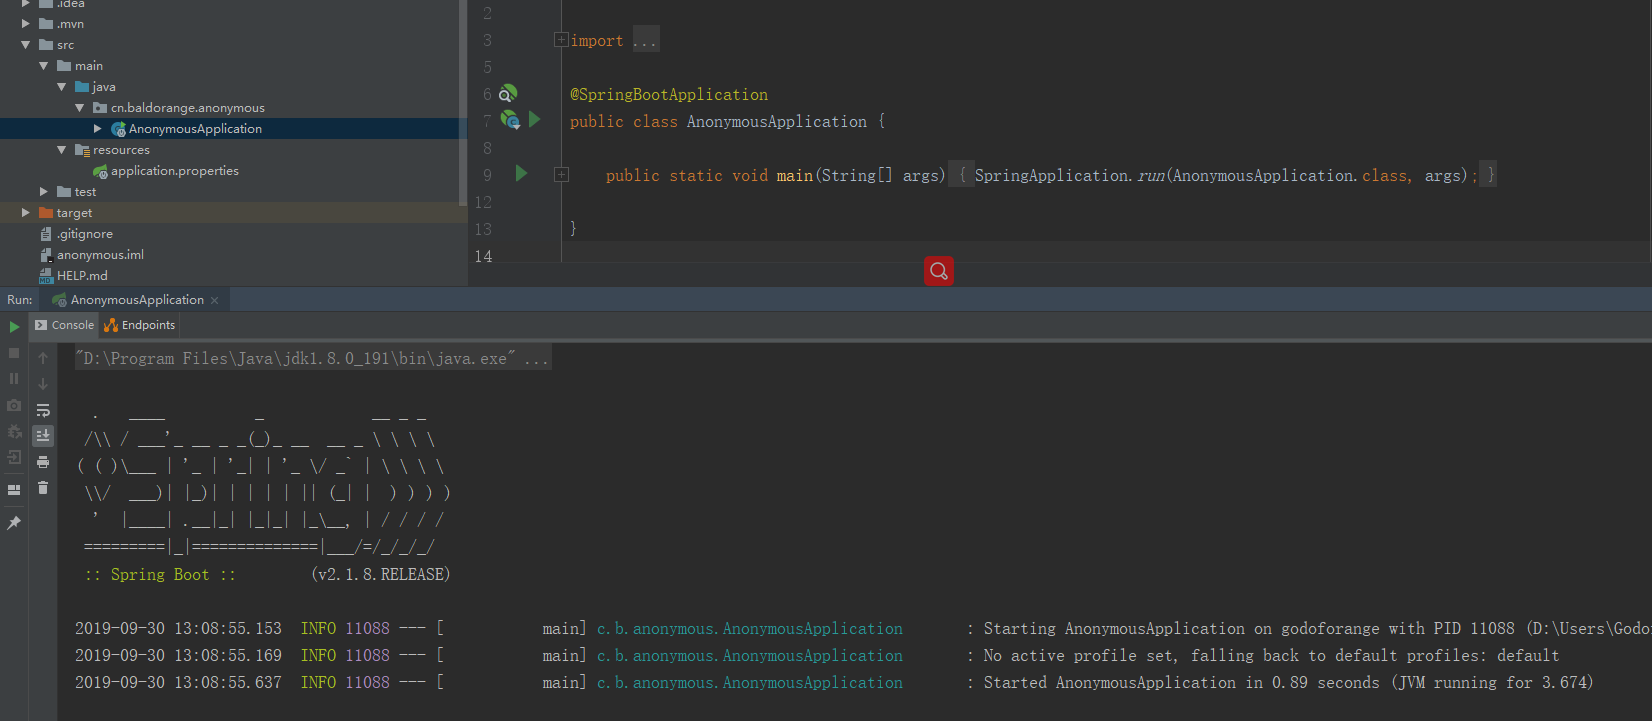The width and height of the screenshot is (1652, 721).
Task: Toggle scroll to end of console
Action: [x=43, y=436]
